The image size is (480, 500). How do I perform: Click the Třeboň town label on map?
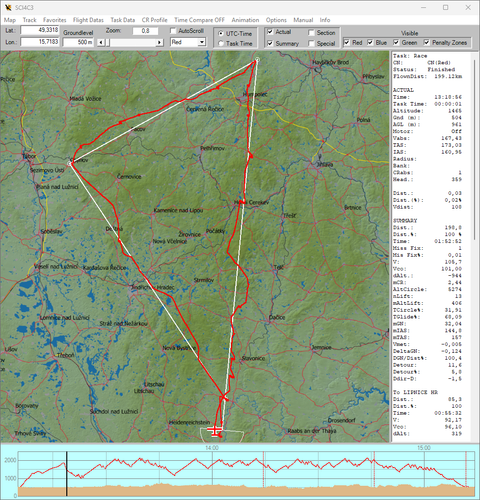[x=66, y=355]
